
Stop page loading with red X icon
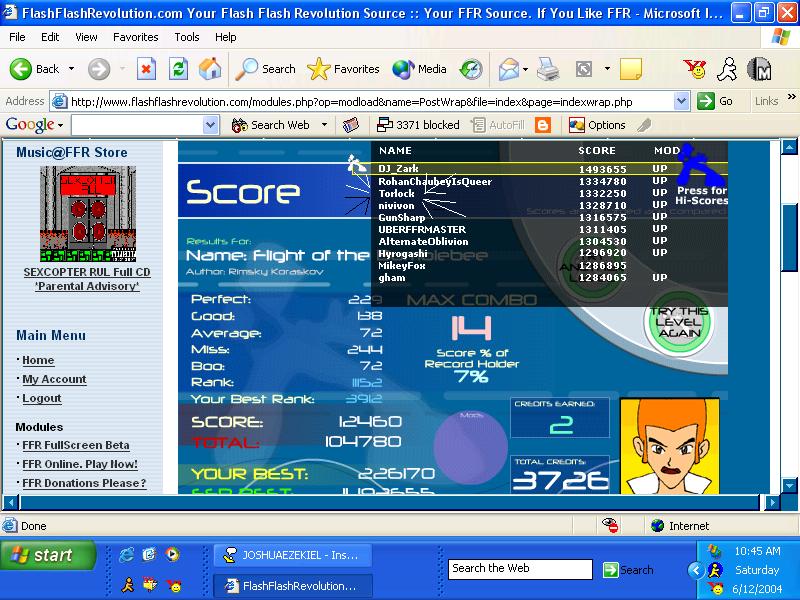click(146, 69)
